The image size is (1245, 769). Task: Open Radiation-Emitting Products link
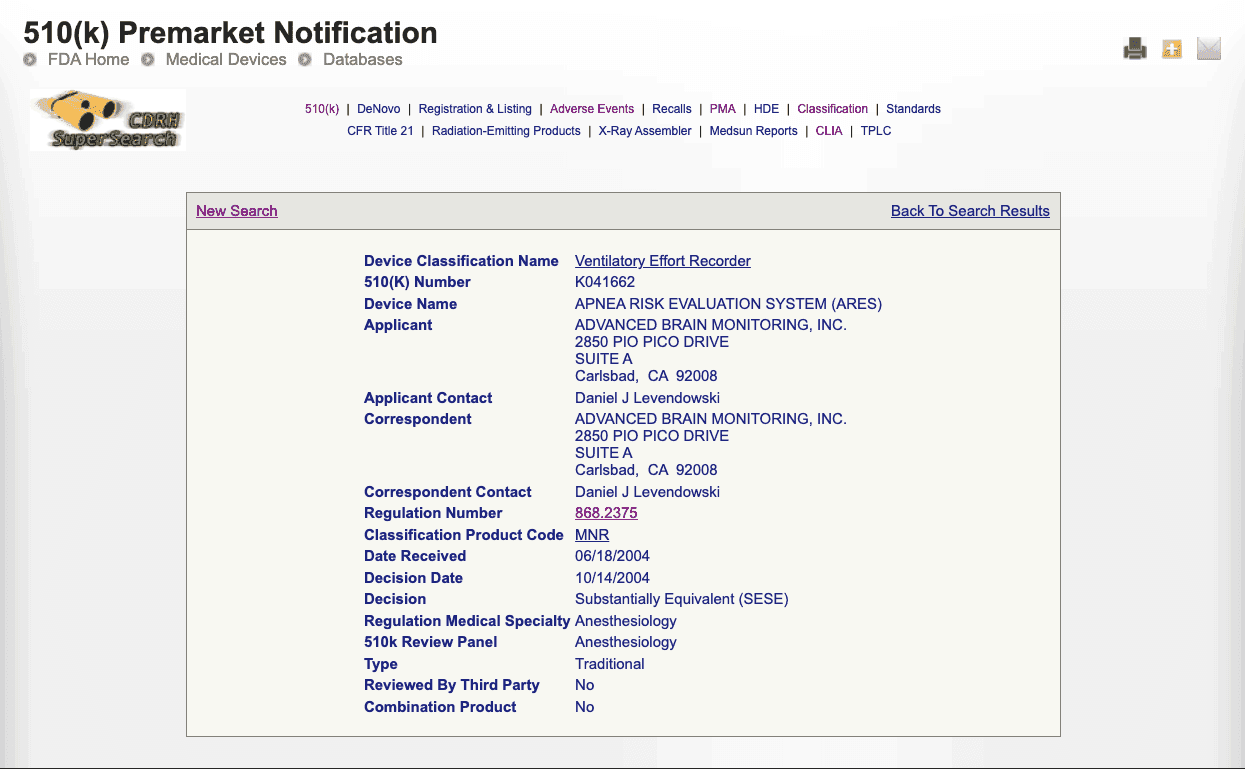[x=506, y=131]
